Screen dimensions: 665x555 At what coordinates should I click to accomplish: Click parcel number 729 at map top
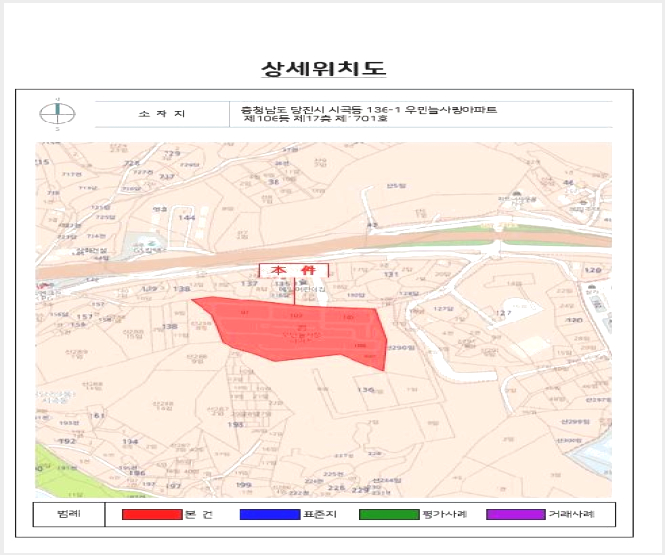coord(172,153)
